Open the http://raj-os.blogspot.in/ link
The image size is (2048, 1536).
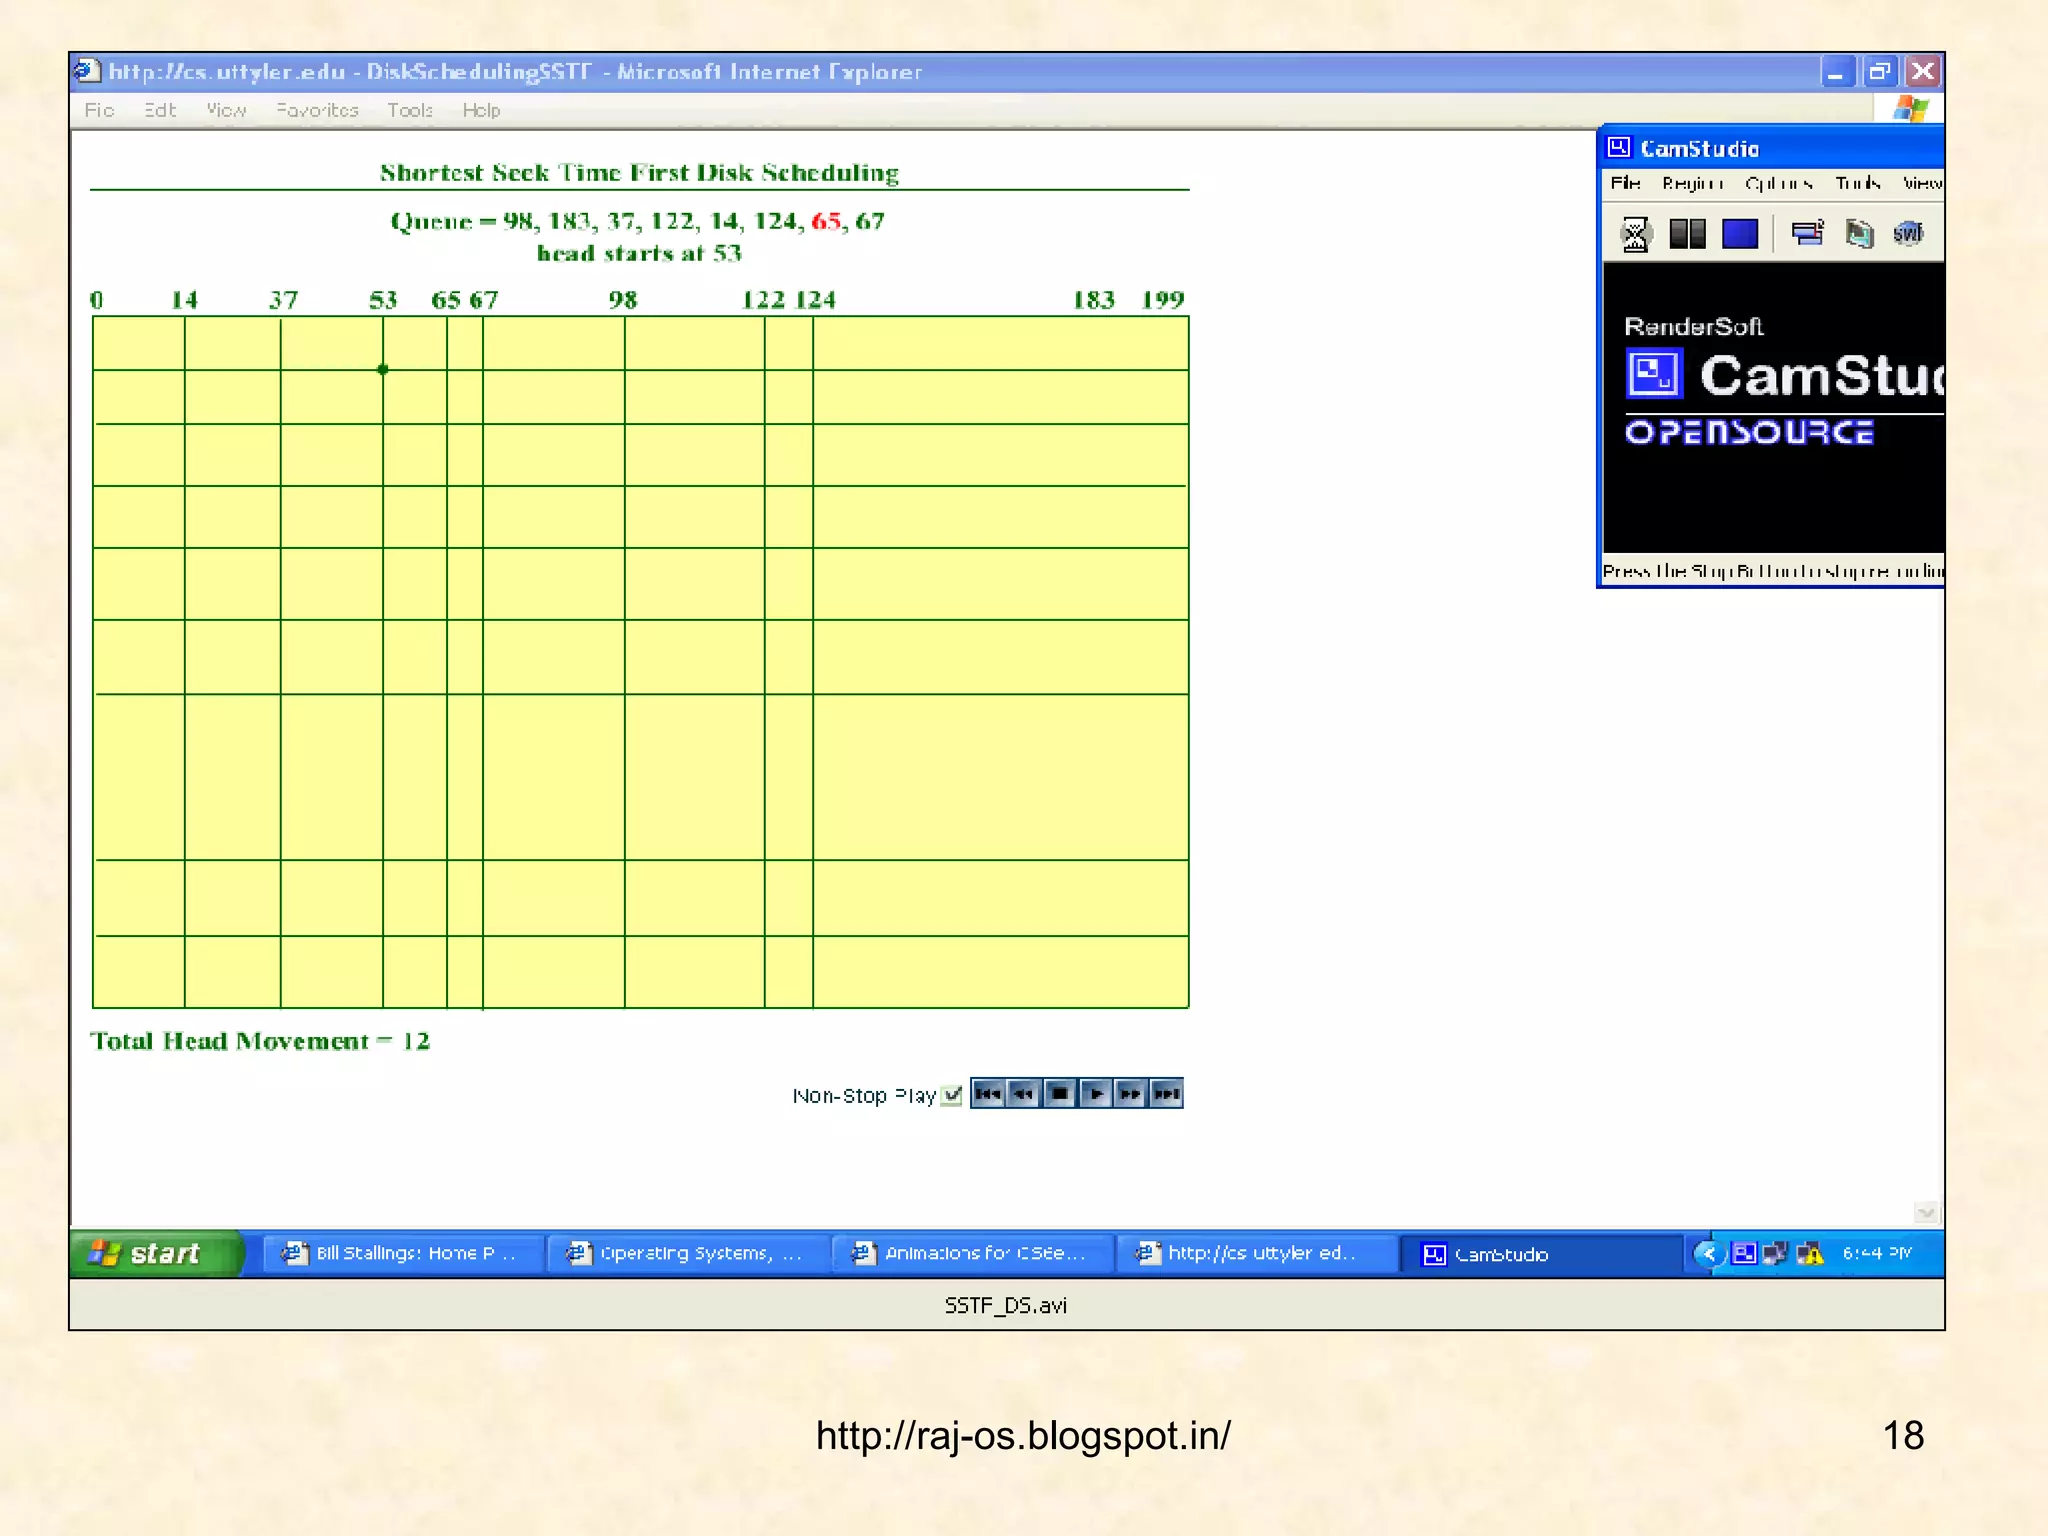click(x=1023, y=1435)
